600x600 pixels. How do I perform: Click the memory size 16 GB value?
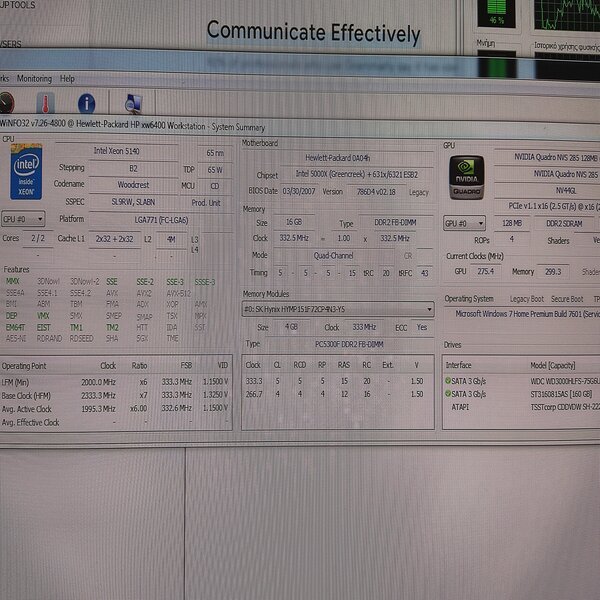click(294, 222)
